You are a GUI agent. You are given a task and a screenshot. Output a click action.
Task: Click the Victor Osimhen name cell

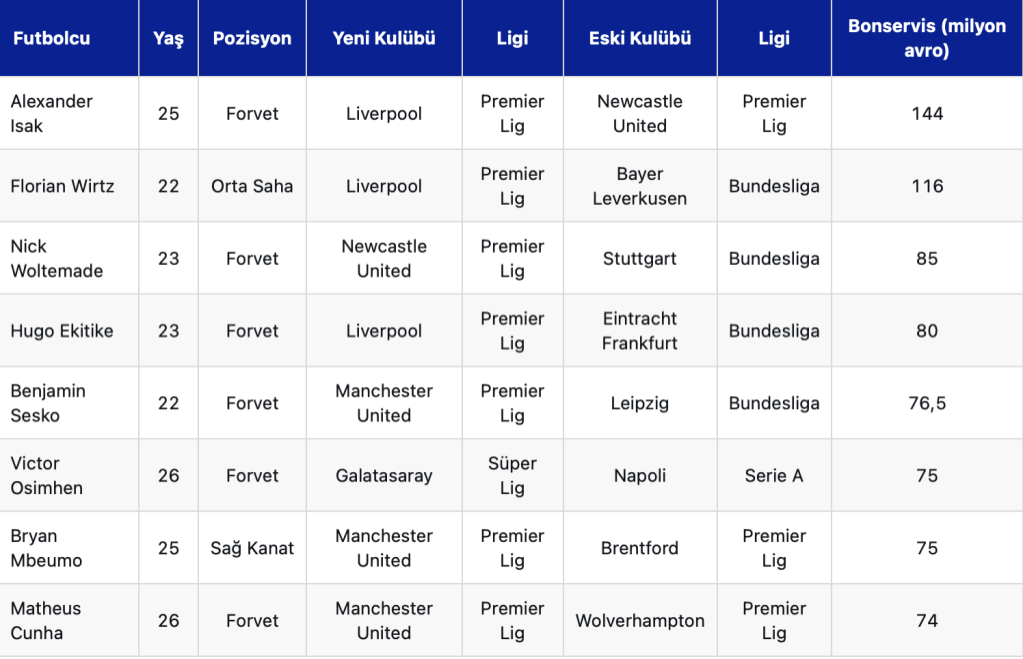(x=47, y=476)
